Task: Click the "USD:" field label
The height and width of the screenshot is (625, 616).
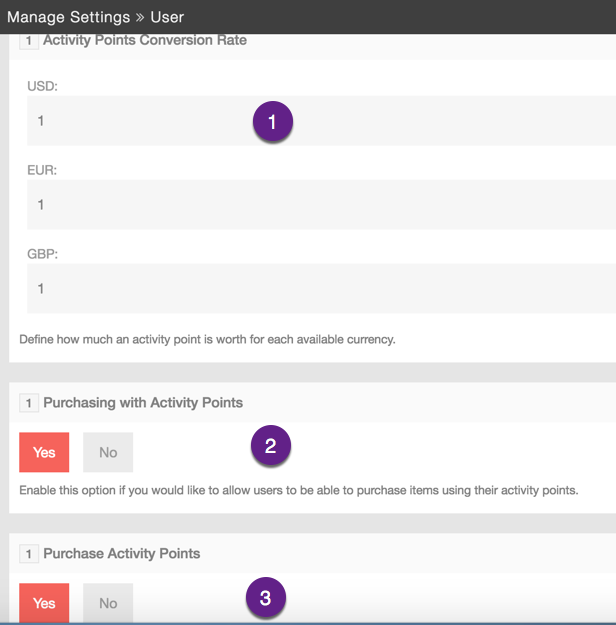Action: (42, 86)
